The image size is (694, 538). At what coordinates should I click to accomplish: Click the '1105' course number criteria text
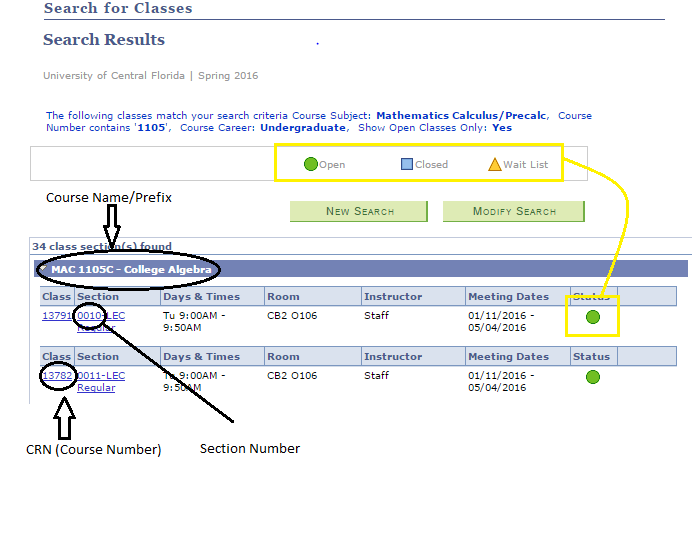[x=151, y=128]
